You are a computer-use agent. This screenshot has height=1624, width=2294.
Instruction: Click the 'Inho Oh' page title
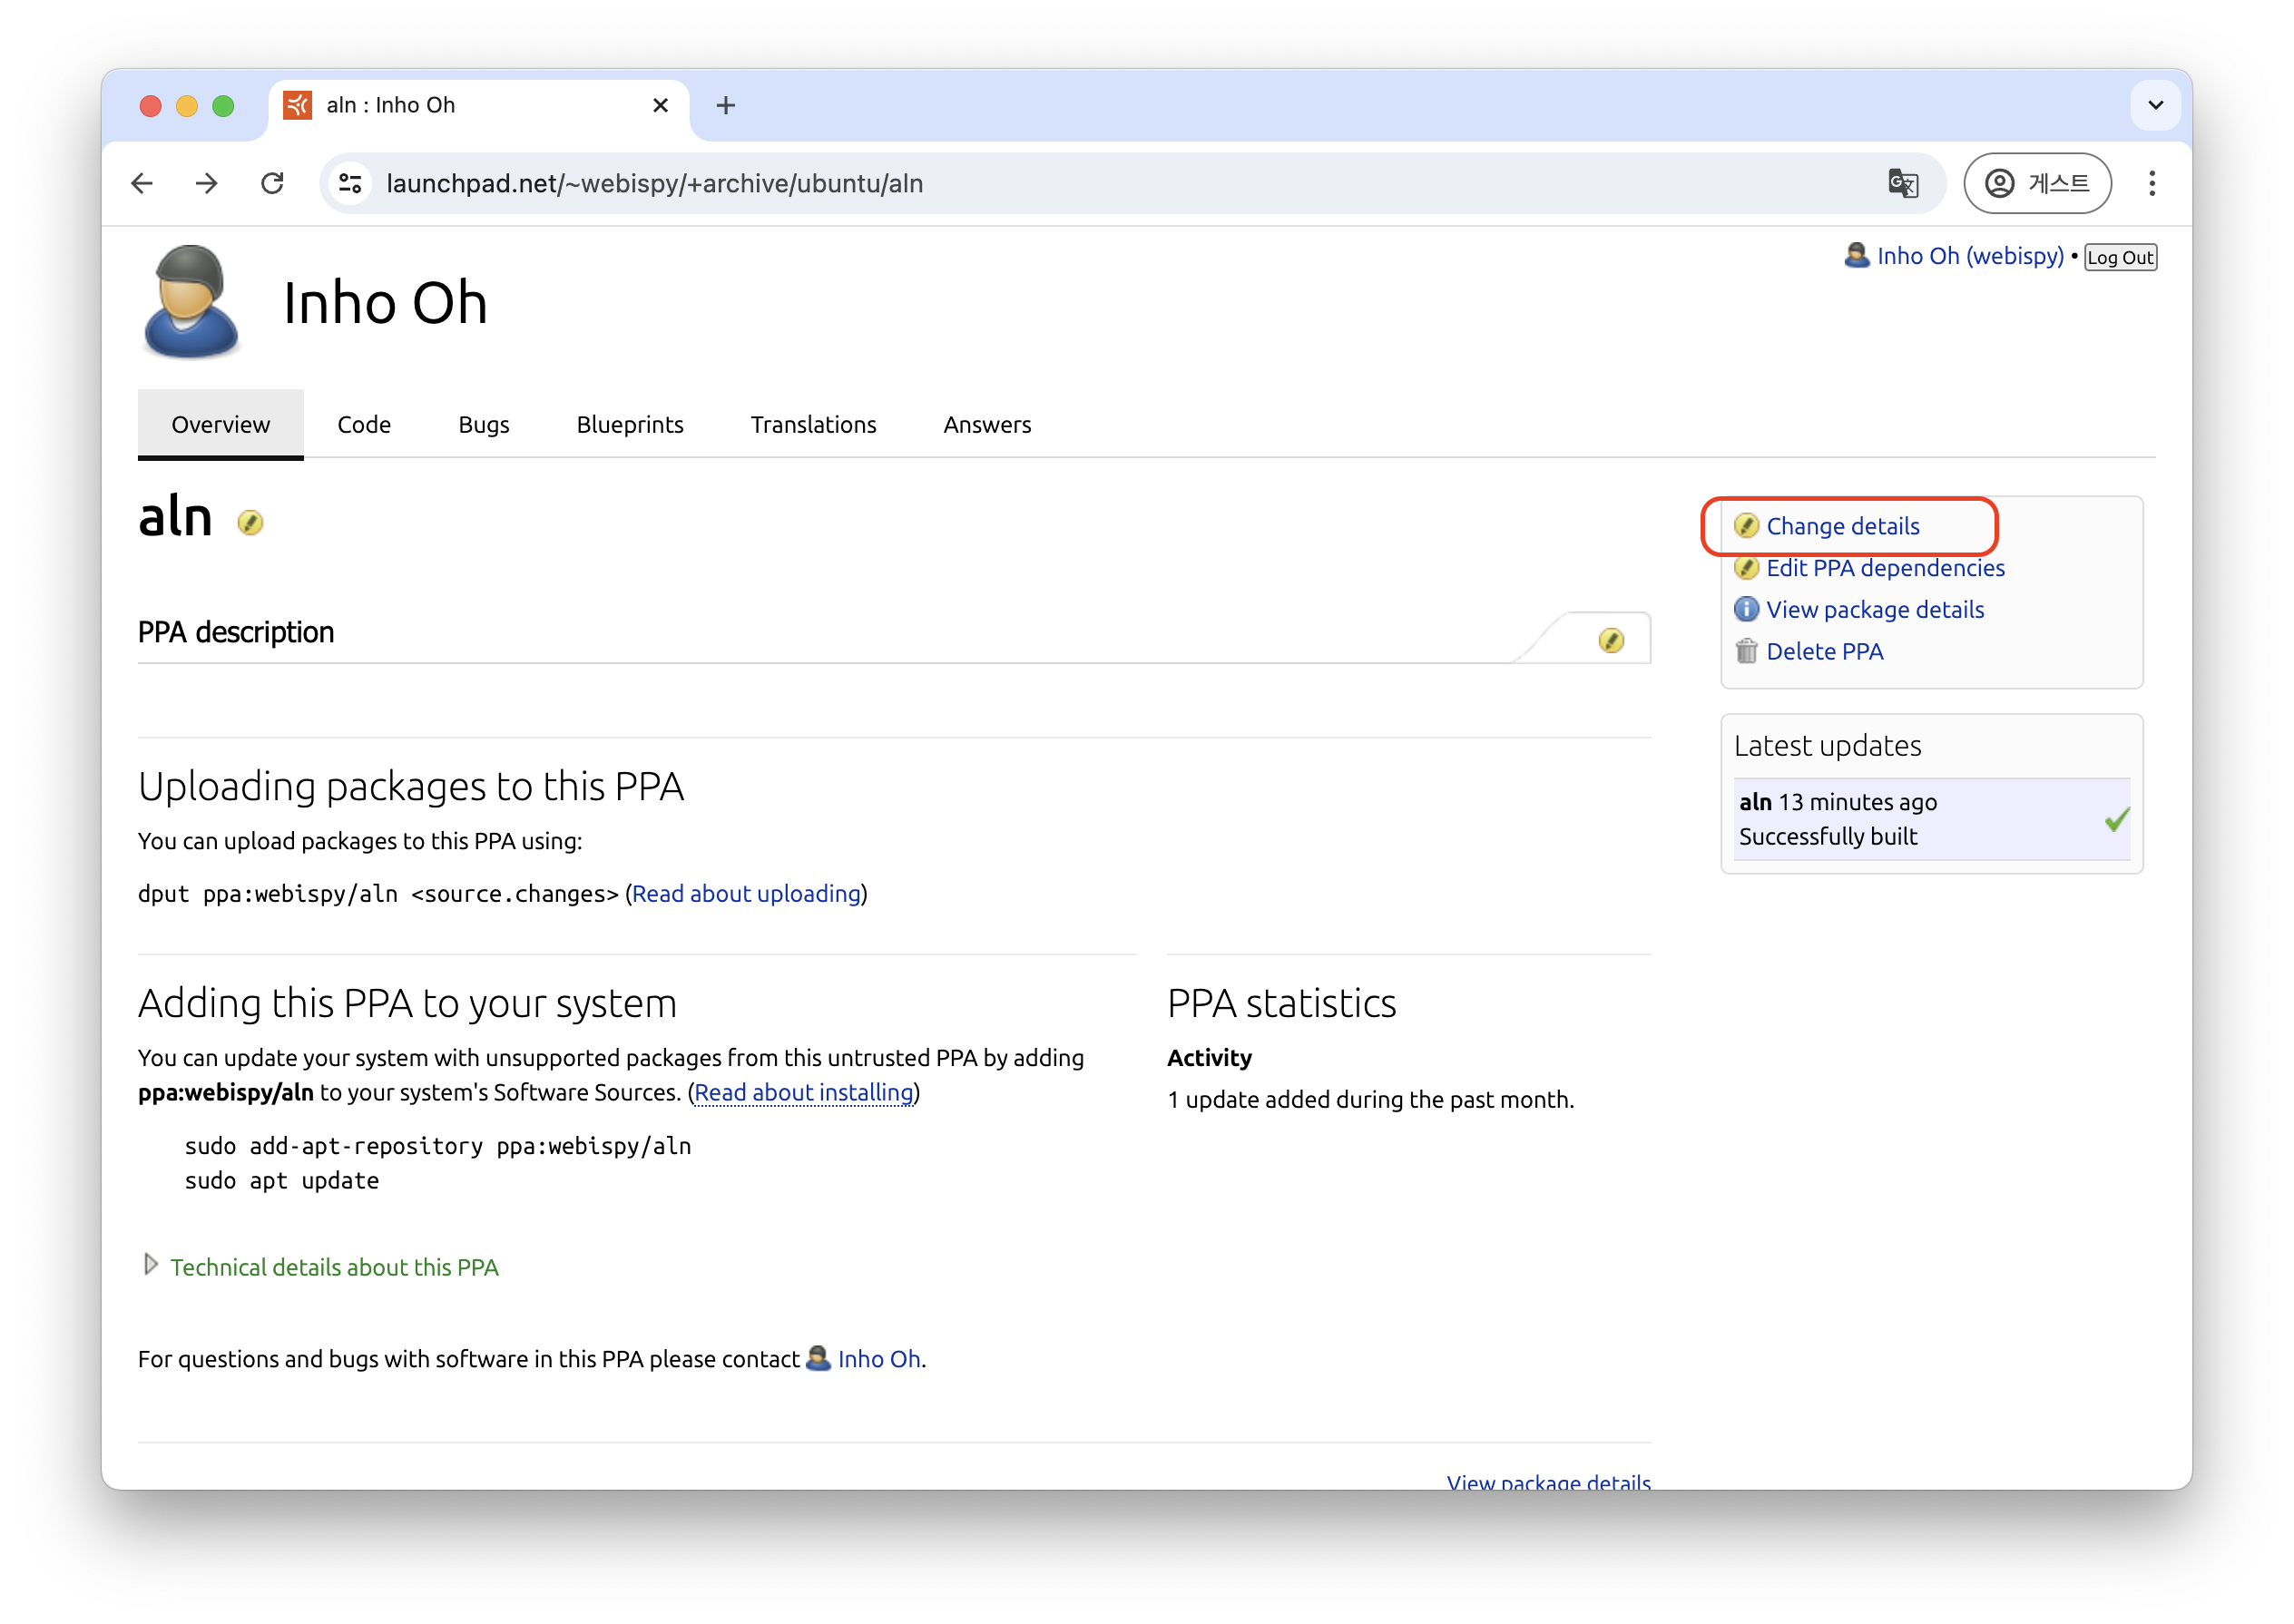[x=385, y=302]
